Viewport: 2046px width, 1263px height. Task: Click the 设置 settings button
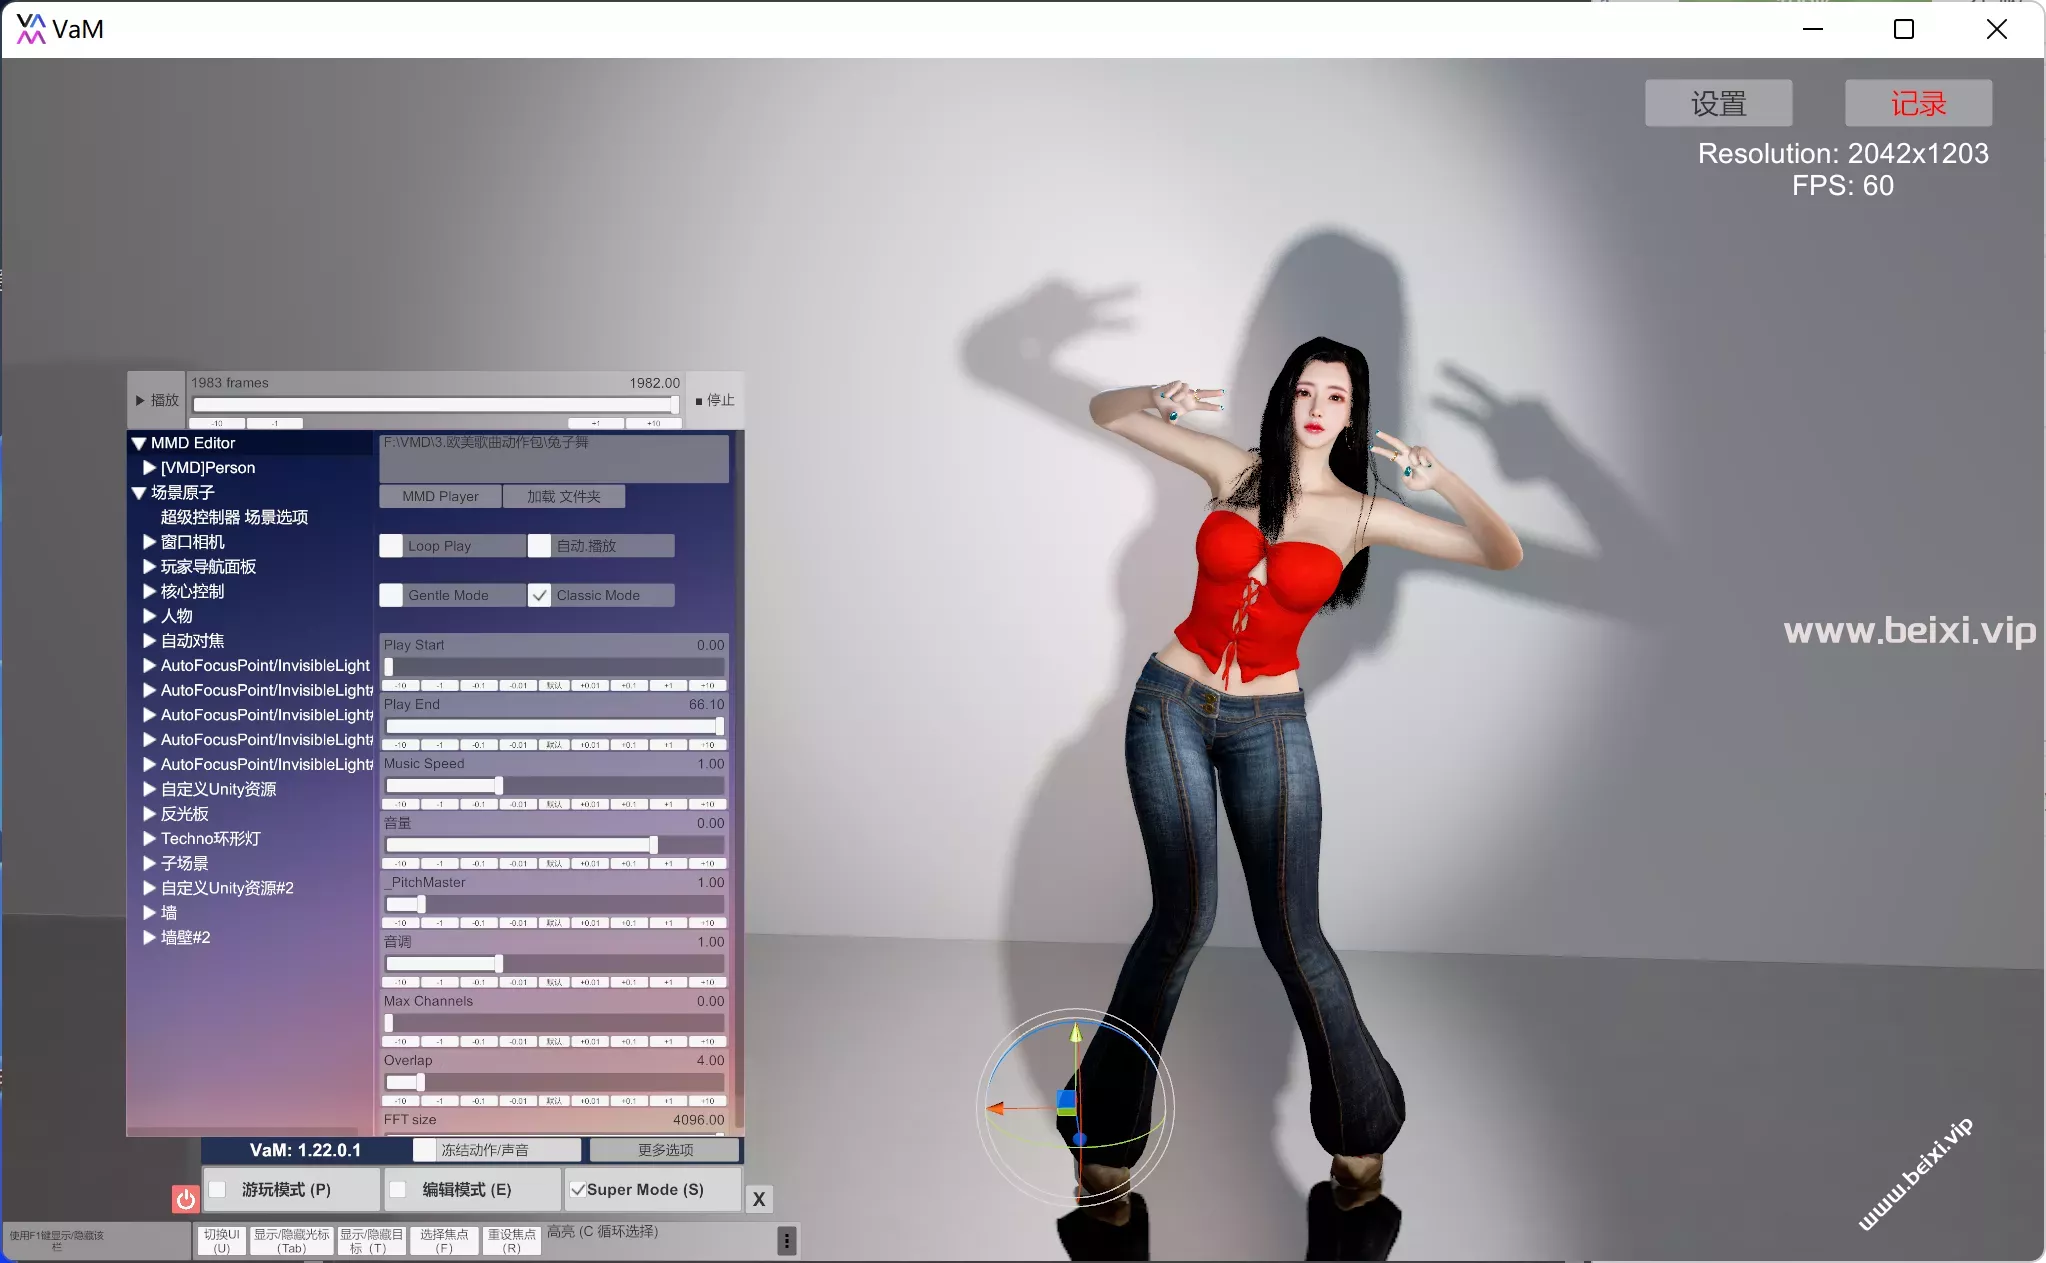(1717, 103)
